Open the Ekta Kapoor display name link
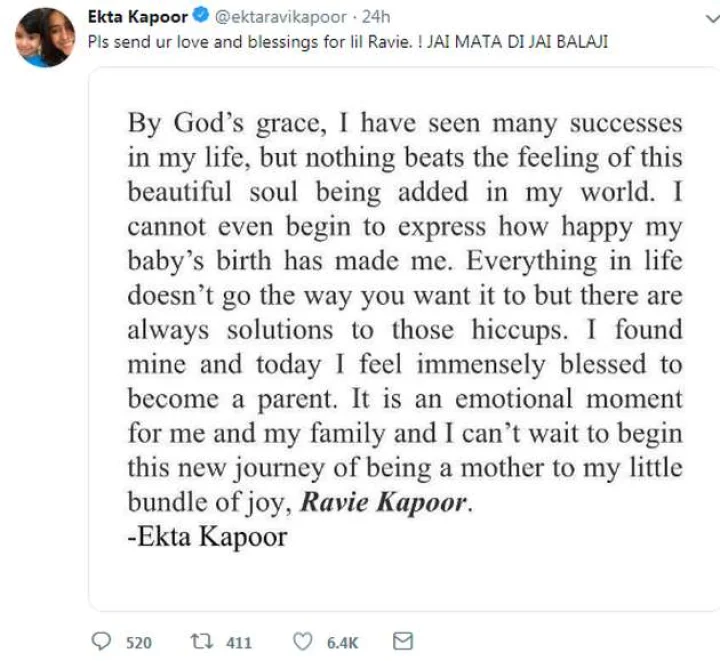Screen dimensions: 720x661 tap(138, 17)
